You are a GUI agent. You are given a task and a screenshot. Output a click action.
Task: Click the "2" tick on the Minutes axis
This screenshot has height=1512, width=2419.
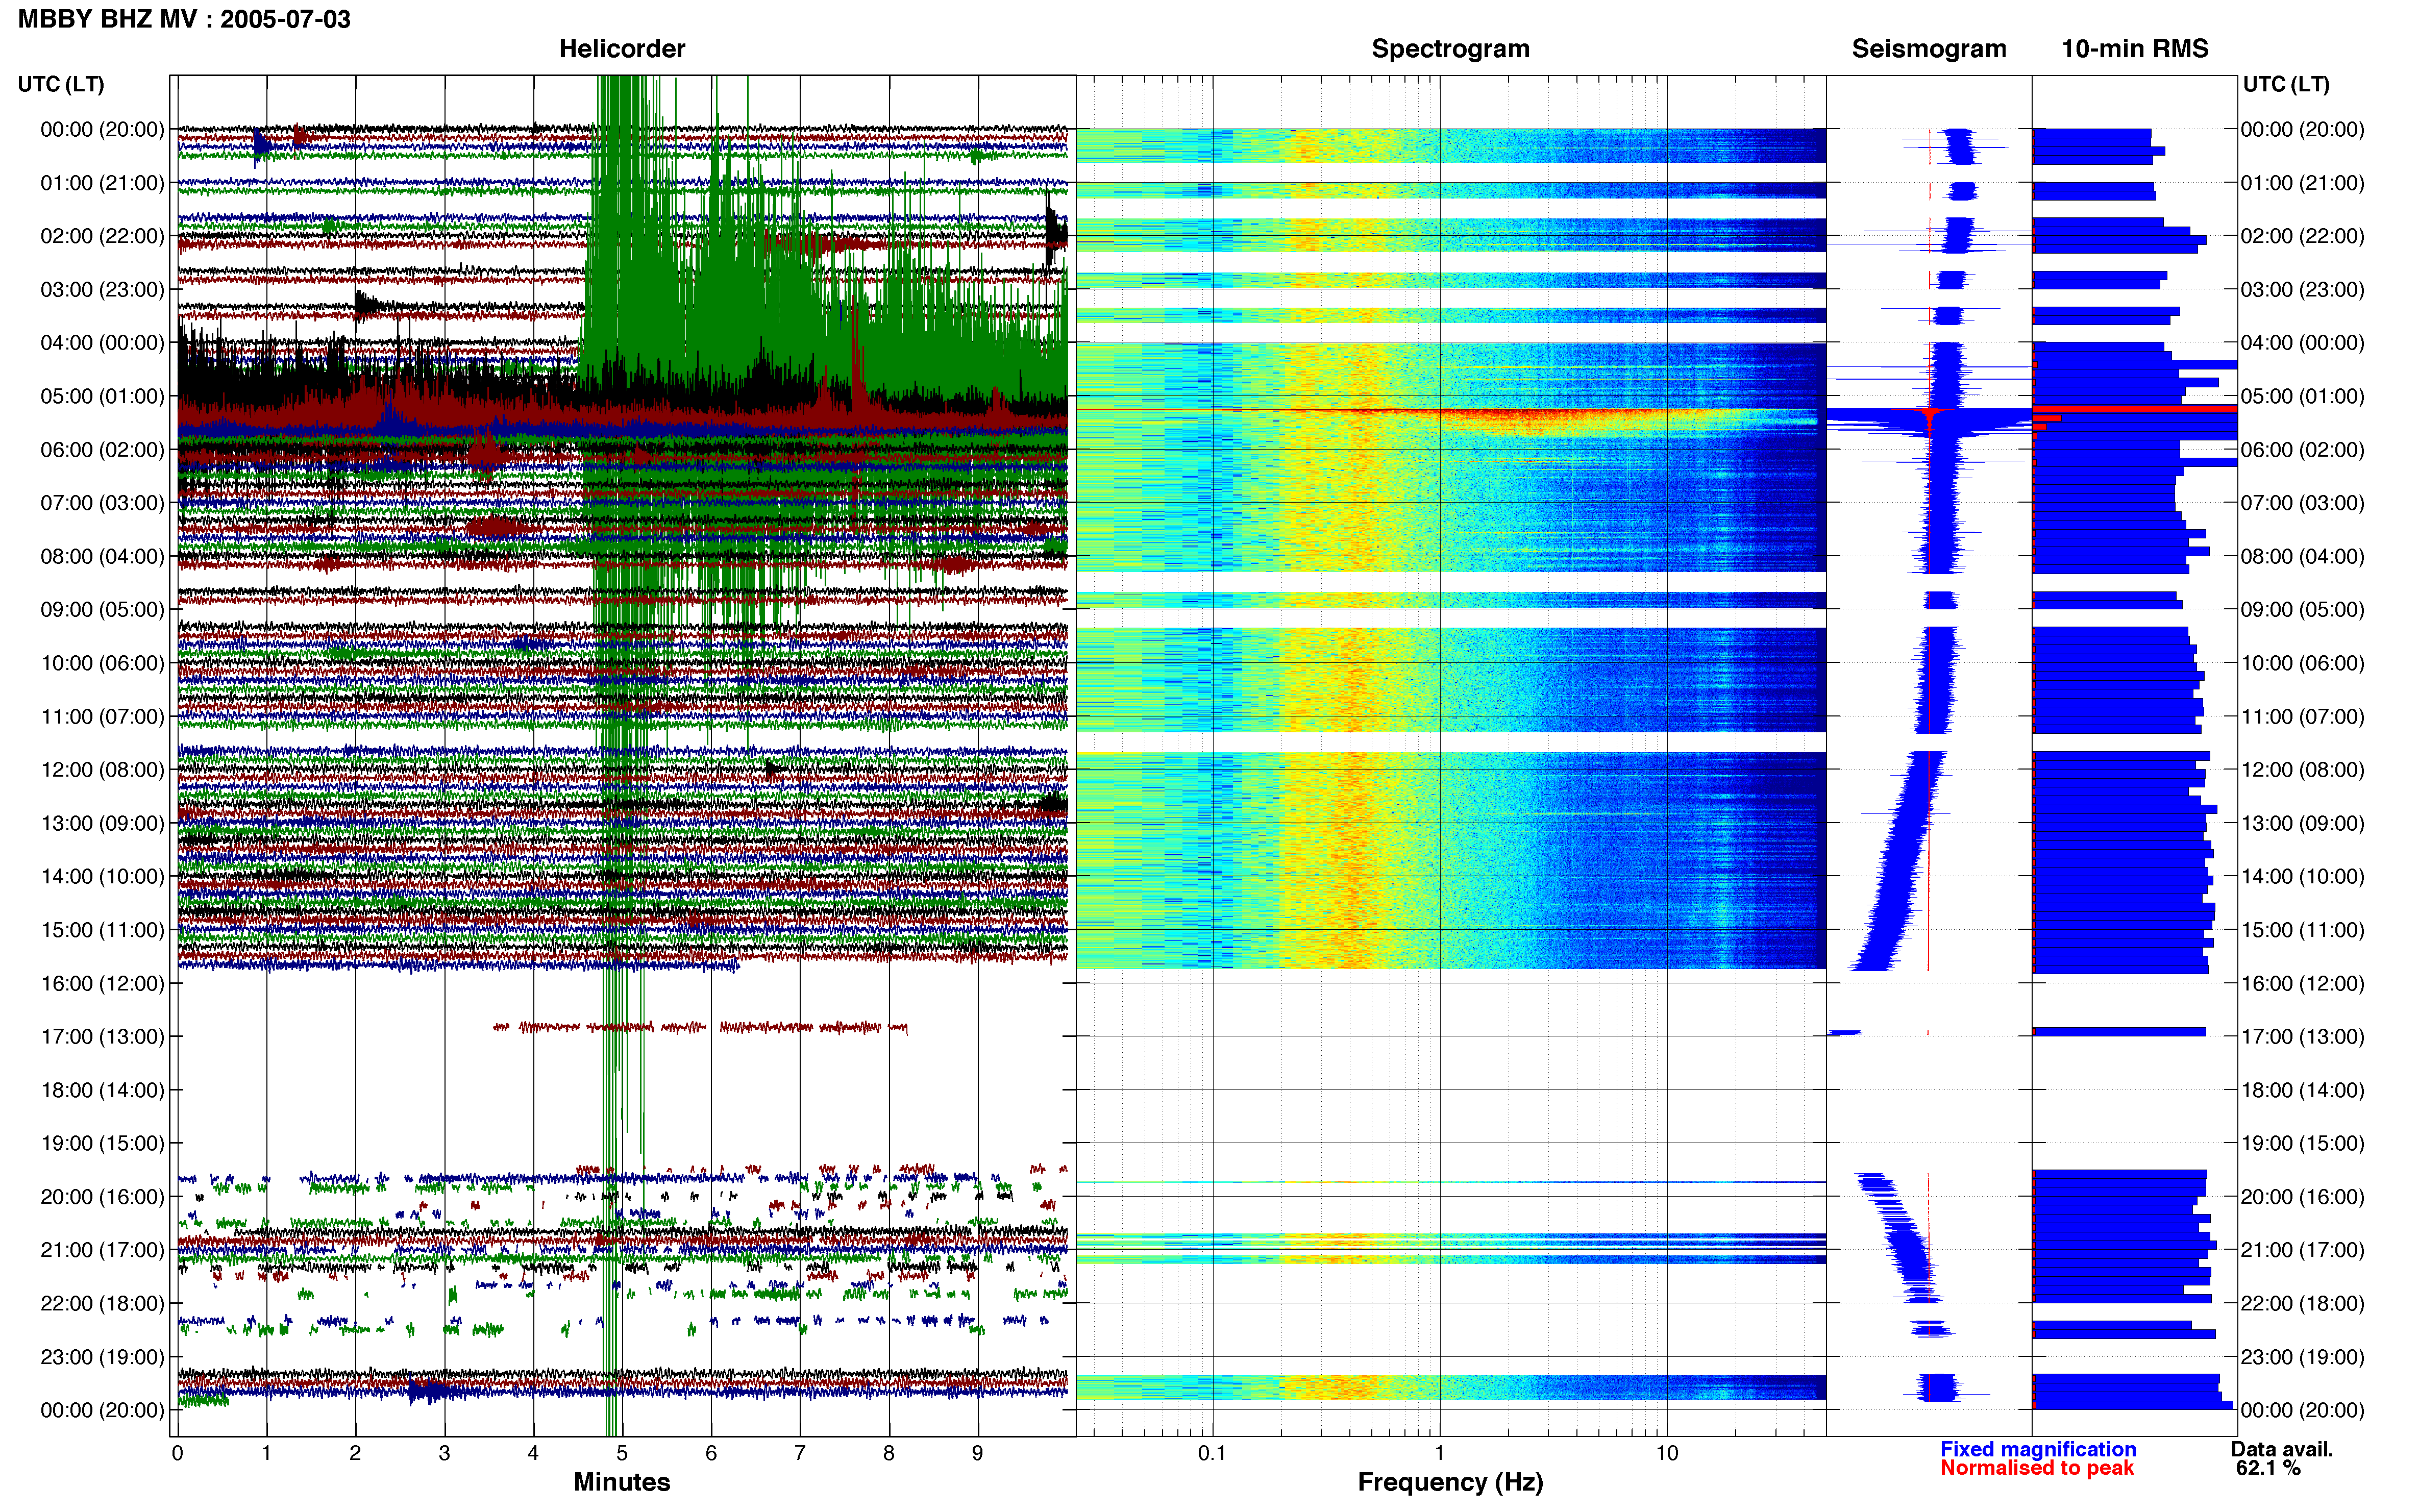click(355, 1453)
